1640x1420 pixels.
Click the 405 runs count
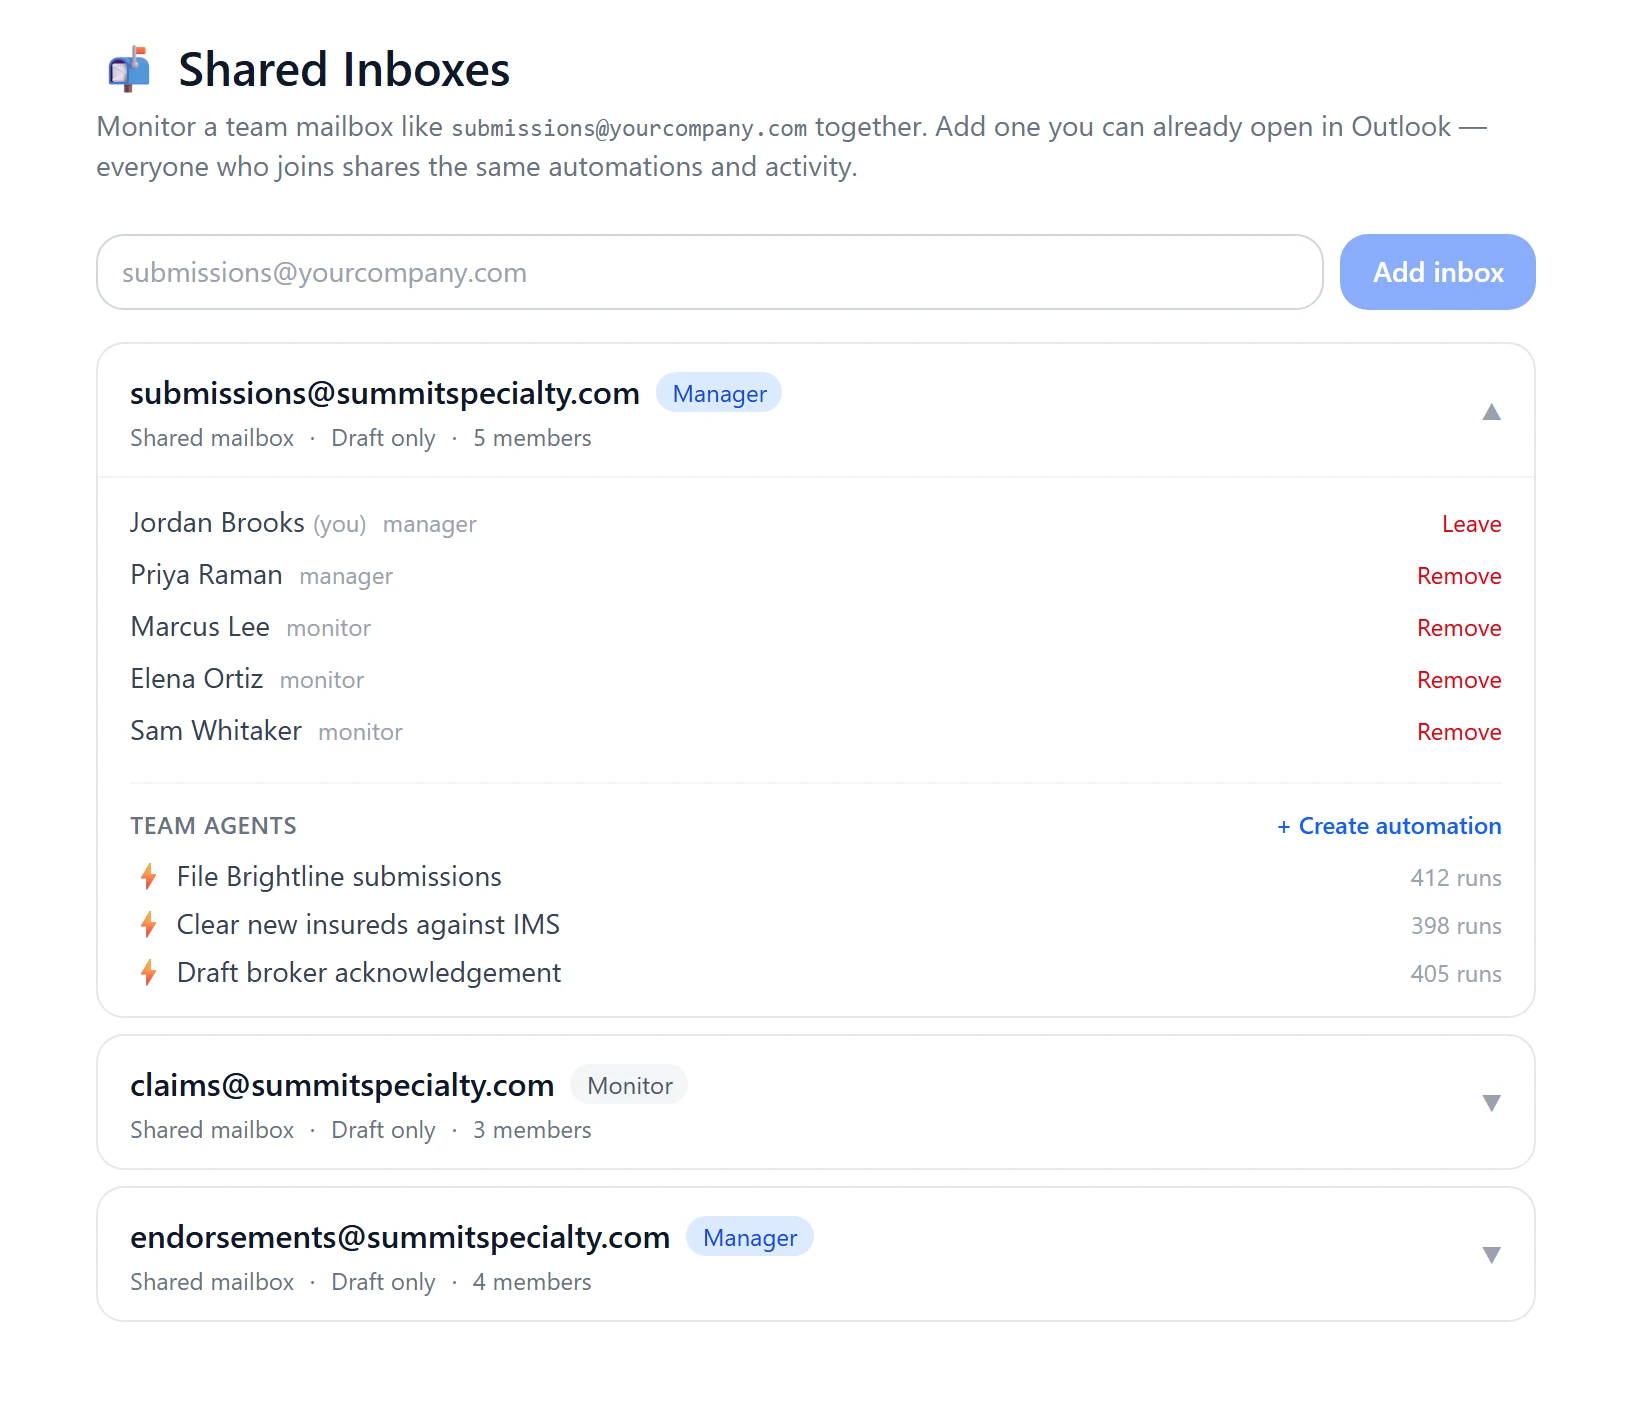(x=1456, y=974)
